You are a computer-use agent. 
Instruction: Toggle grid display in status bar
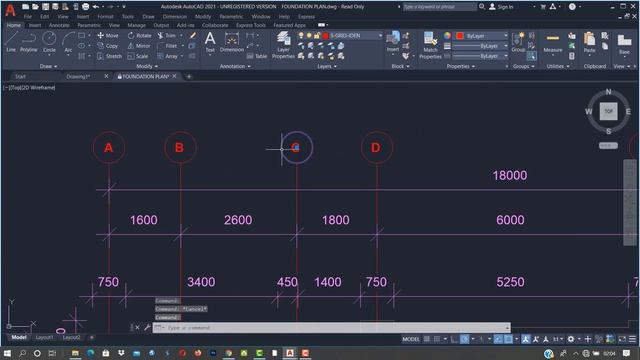coord(427,339)
